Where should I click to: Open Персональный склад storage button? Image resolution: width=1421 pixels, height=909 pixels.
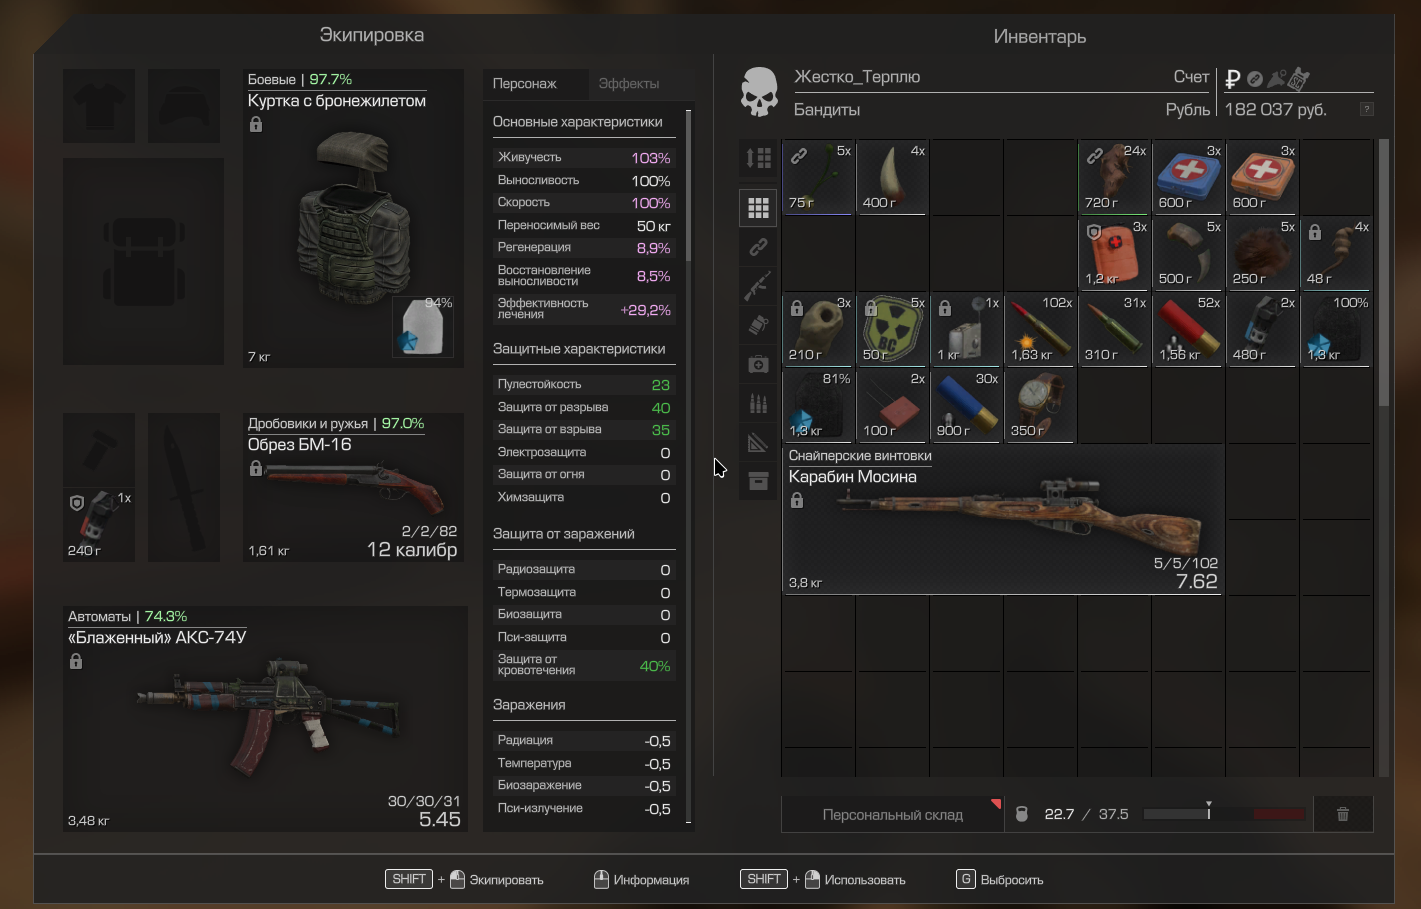pyautogui.click(x=892, y=815)
